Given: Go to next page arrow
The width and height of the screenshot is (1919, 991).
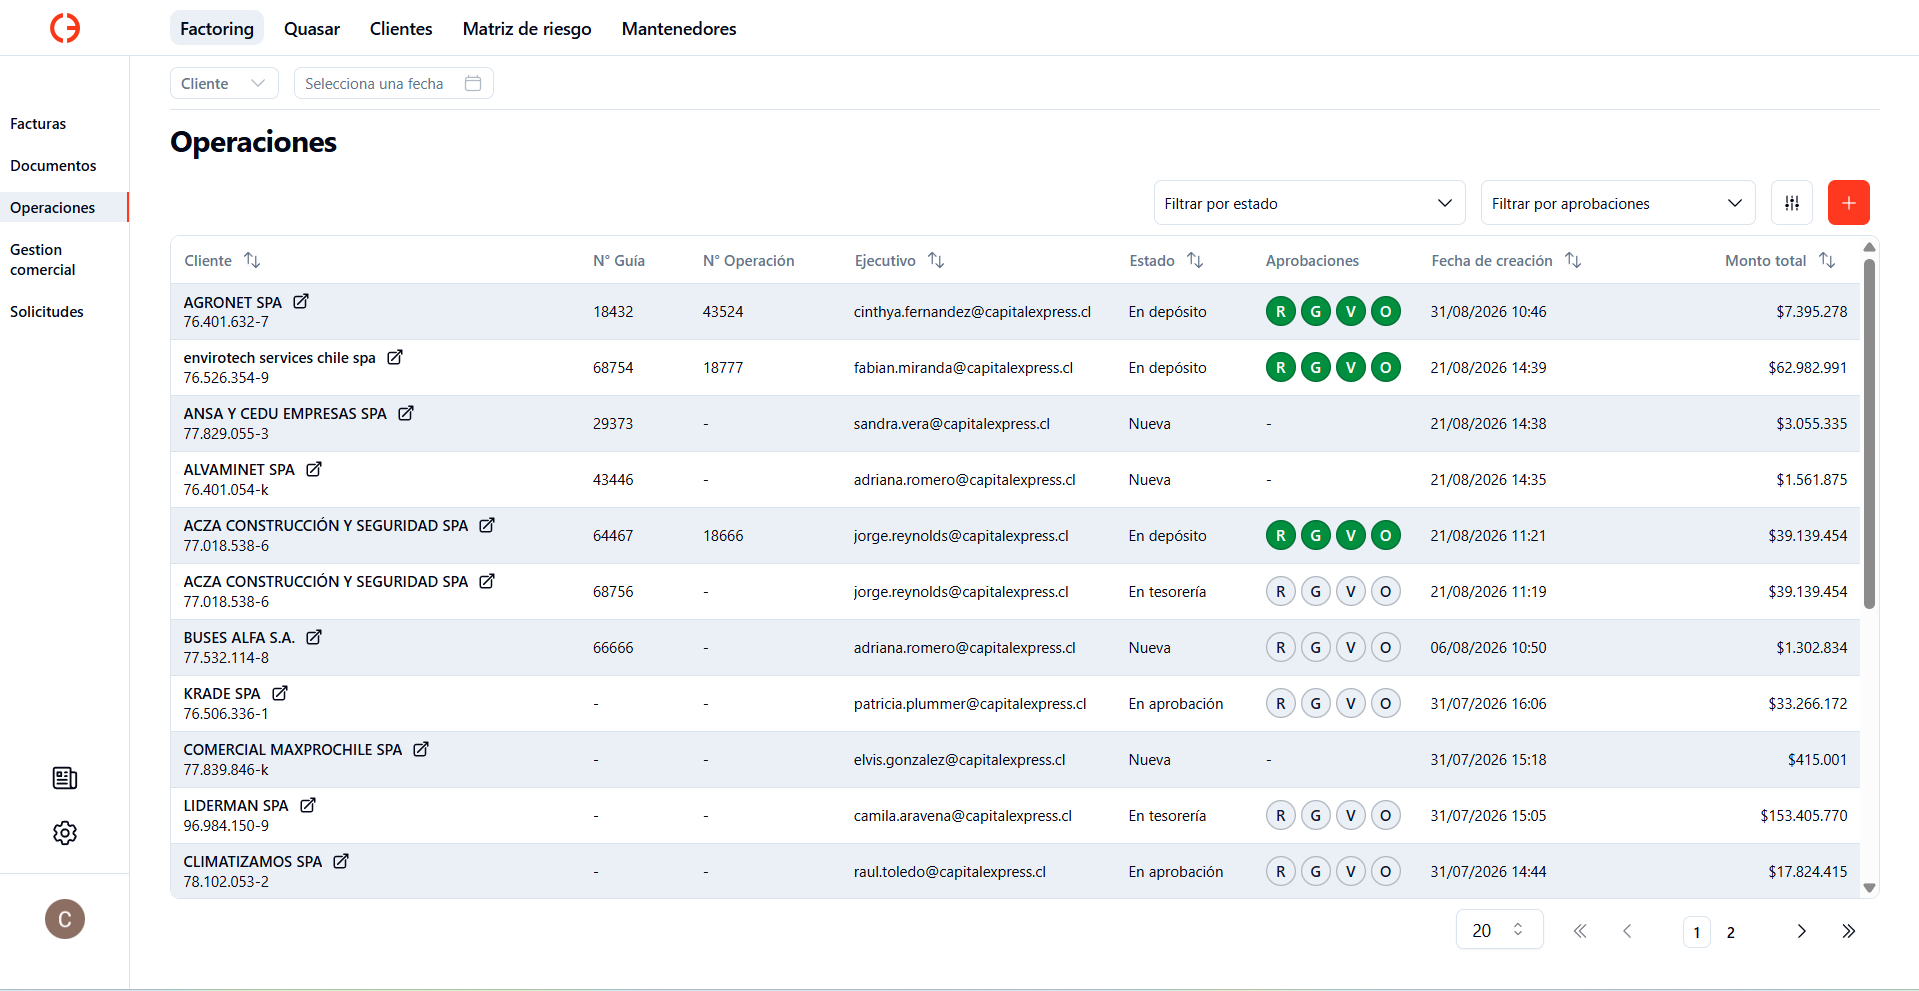Looking at the screenshot, I should pyautogui.click(x=1802, y=931).
